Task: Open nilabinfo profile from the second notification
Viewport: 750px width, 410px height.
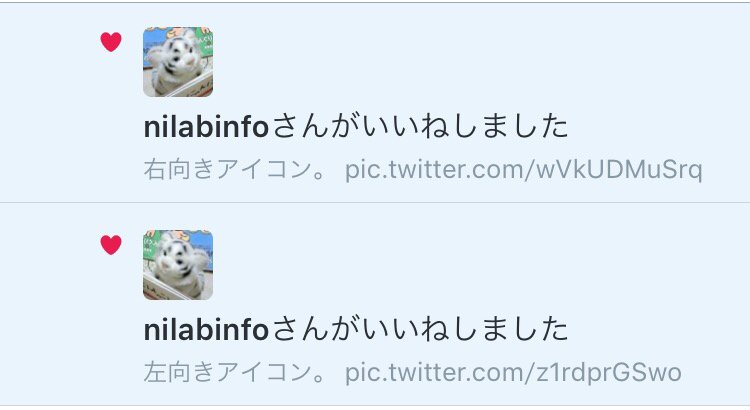Action: pos(206,330)
